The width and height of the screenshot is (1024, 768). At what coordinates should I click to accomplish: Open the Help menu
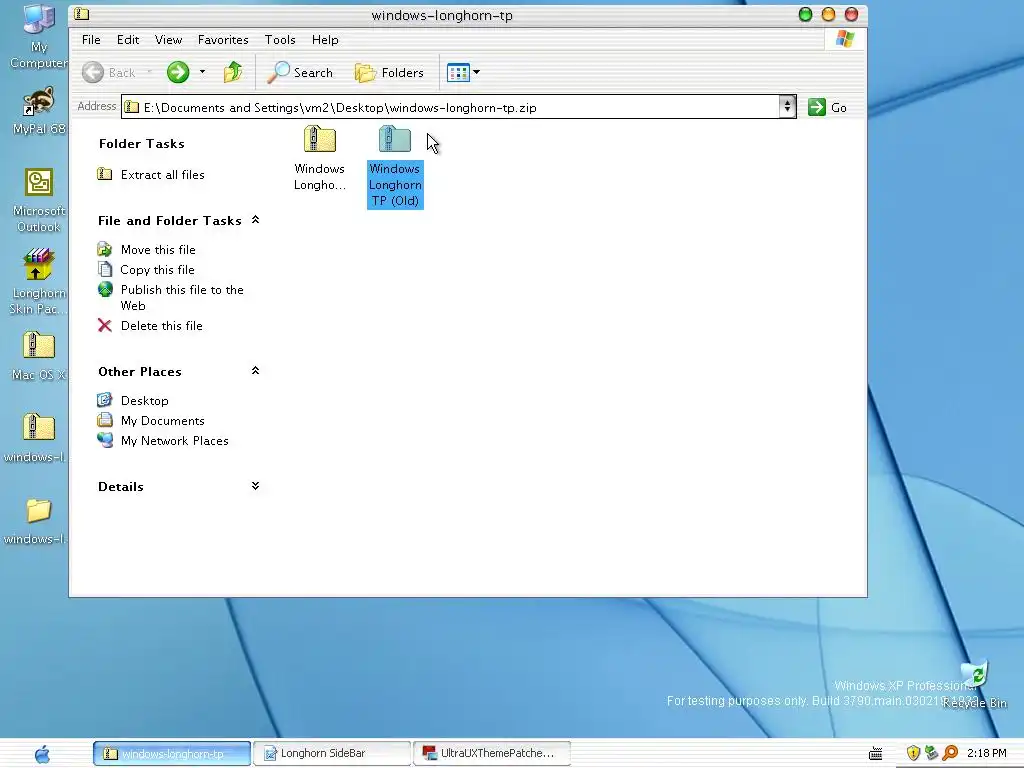(x=325, y=40)
